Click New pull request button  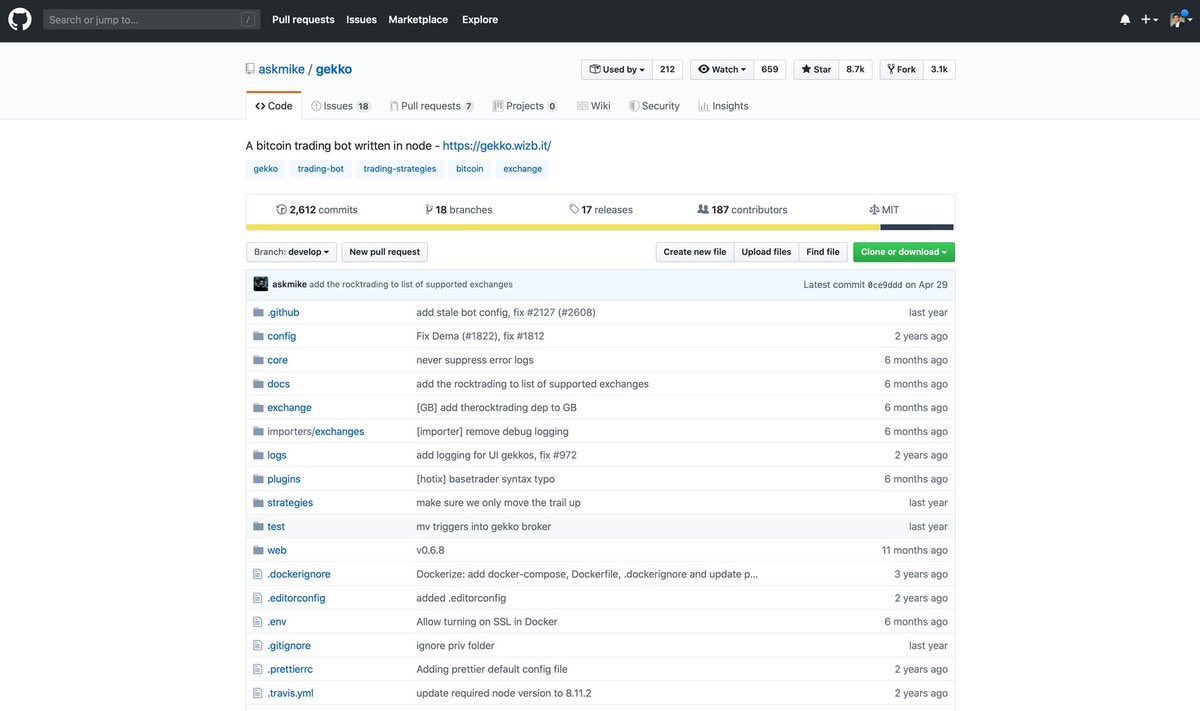pos(385,252)
